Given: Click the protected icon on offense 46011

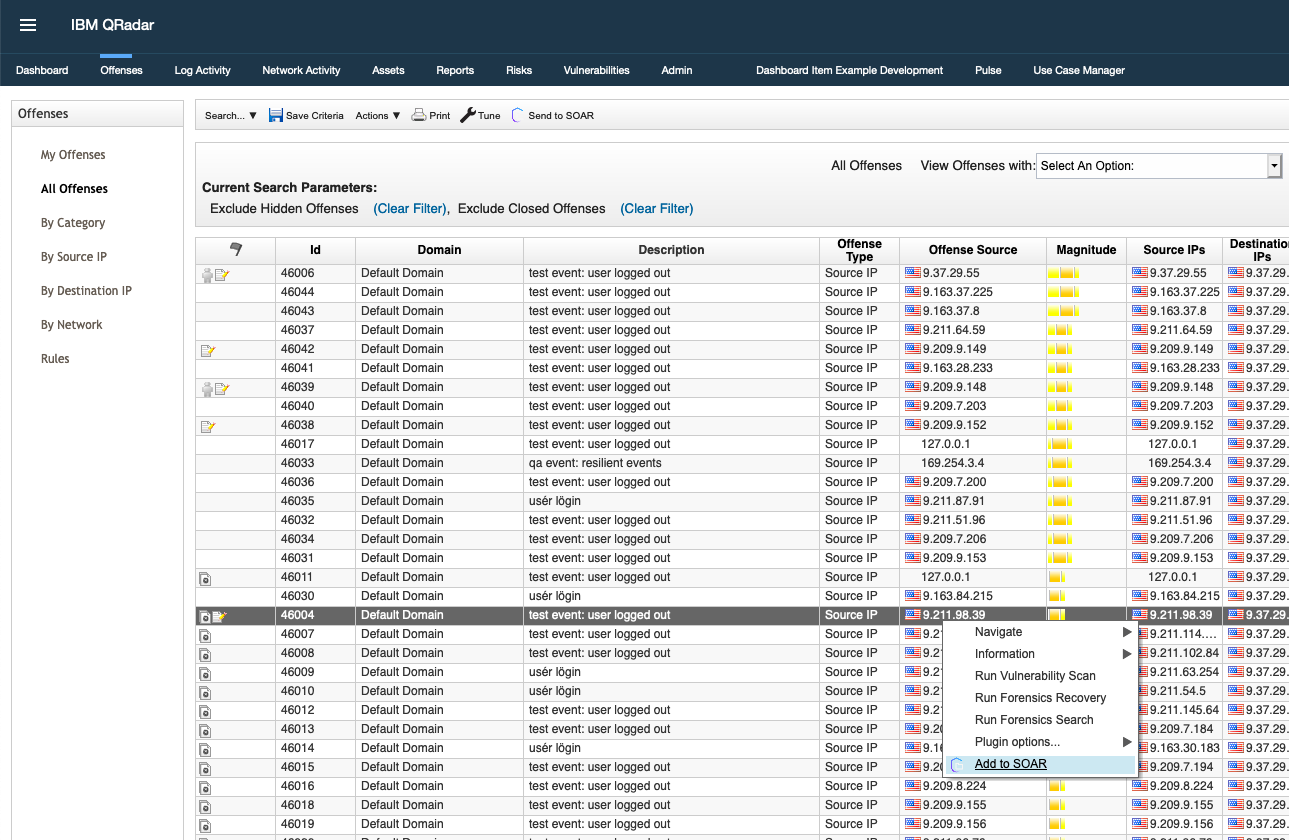Looking at the screenshot, I should [205, 577].
